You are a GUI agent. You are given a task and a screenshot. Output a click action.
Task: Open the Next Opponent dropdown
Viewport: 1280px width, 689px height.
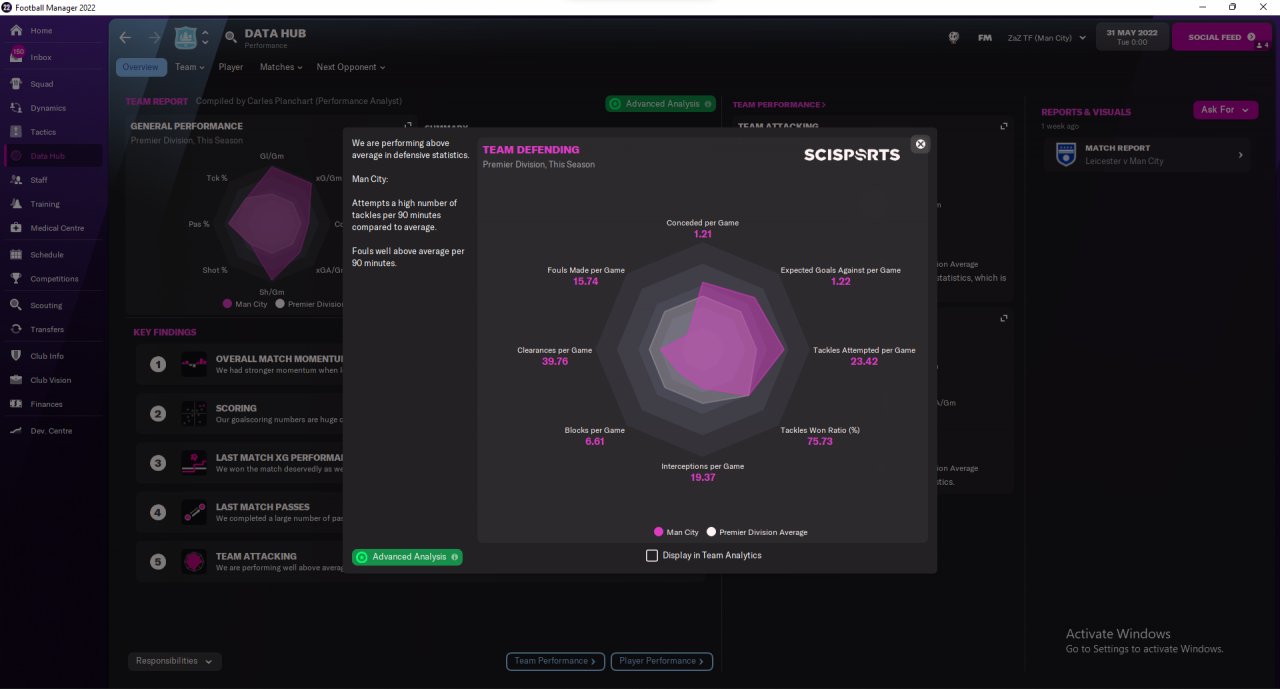pyautogui.click(x=351, y=67)
